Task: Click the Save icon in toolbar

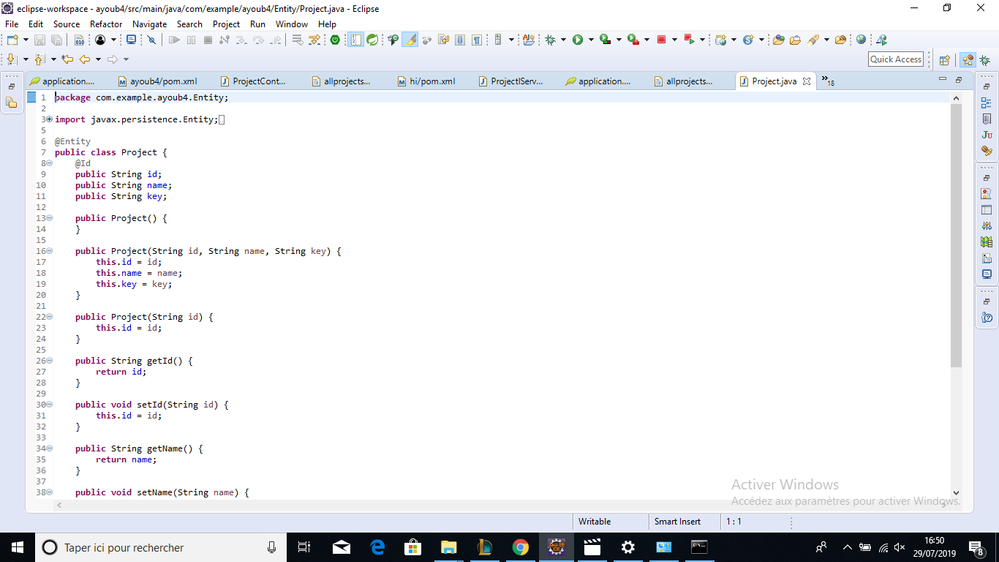Action: click(x=40, y=40)
